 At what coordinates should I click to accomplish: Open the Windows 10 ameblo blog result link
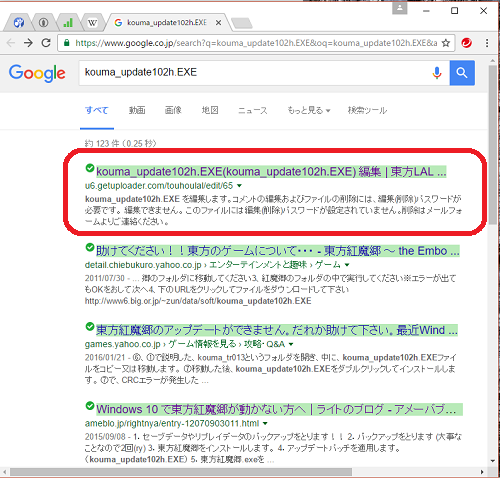point(279,409)
